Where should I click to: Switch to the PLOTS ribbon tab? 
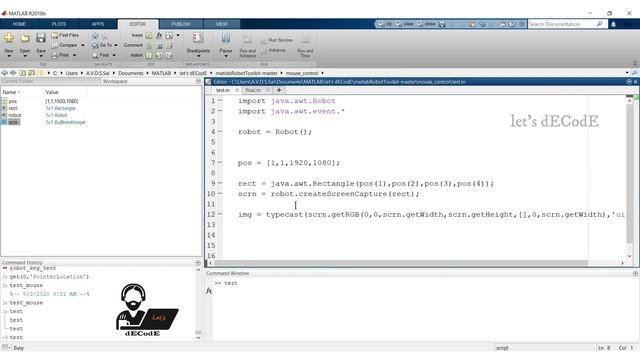[59, 24]
